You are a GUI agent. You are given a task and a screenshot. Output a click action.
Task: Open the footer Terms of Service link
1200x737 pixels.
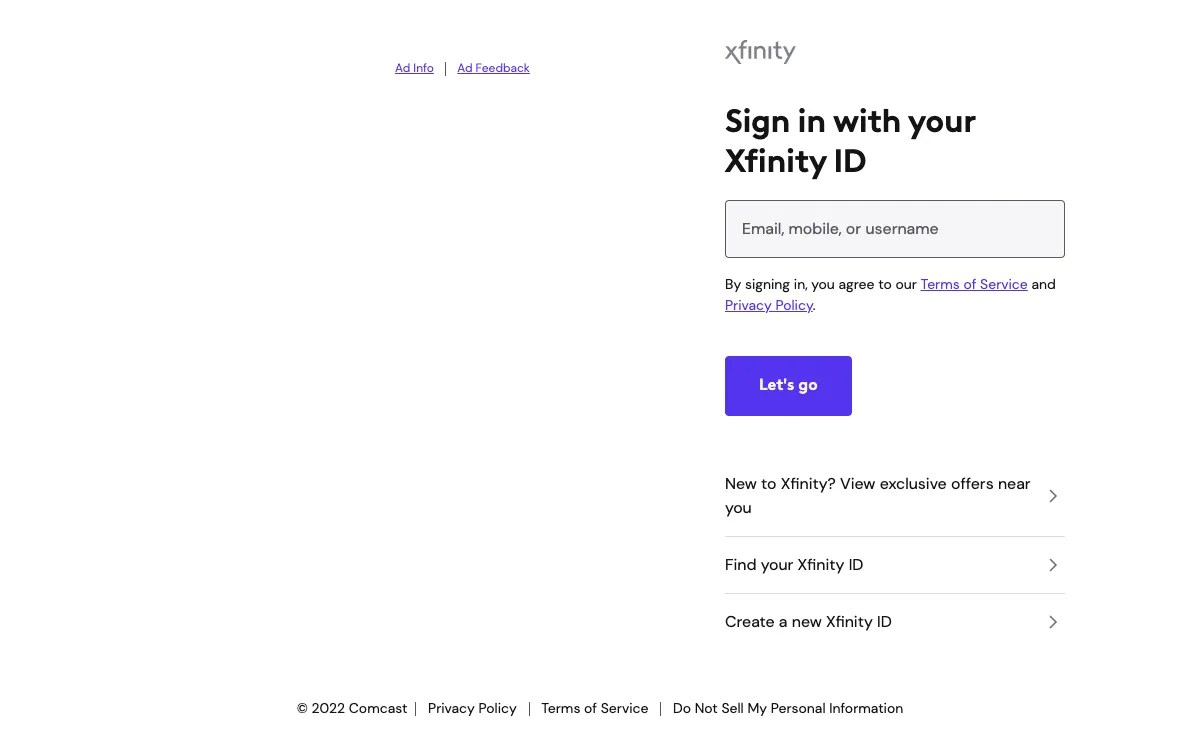click(x=594, y=708)
